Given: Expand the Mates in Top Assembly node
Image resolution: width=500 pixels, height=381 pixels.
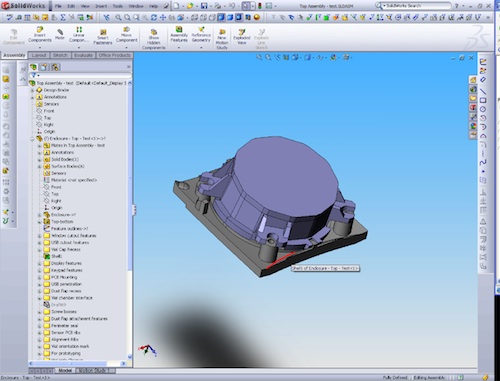Looking at the screenshot, I should [x=39, y=146].
